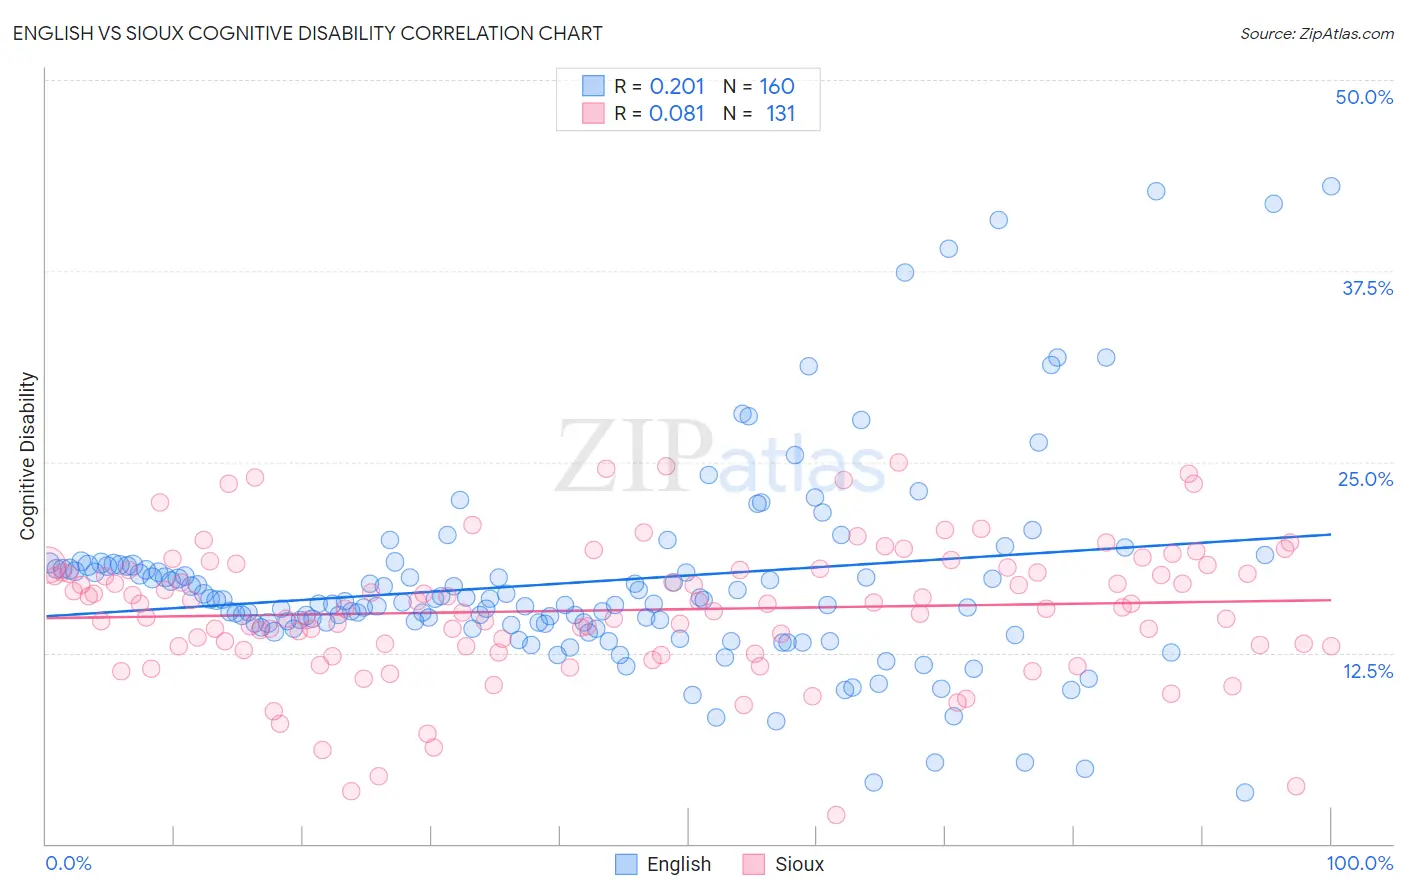The image size is (1406, 892).
Task: Click the ZIPatlas watermark in chart center
Action: coord(720,458)
